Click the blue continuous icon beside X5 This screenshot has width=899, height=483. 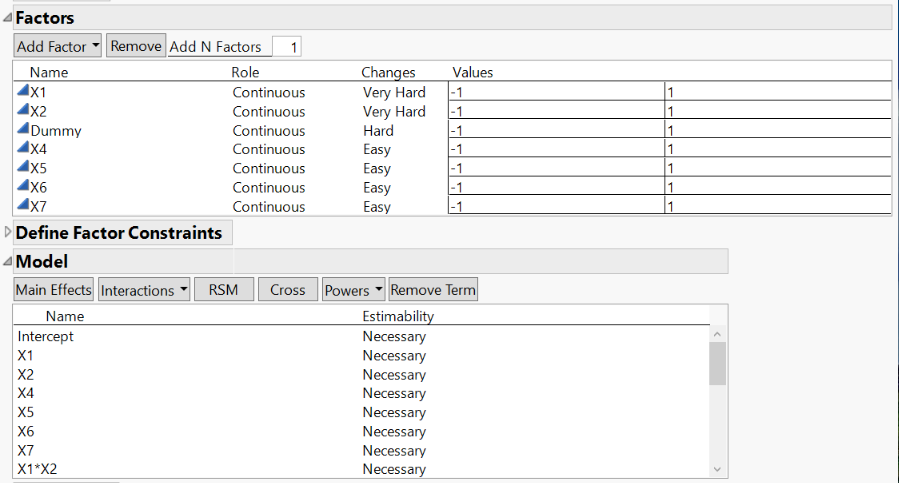[x=23, y=167]
